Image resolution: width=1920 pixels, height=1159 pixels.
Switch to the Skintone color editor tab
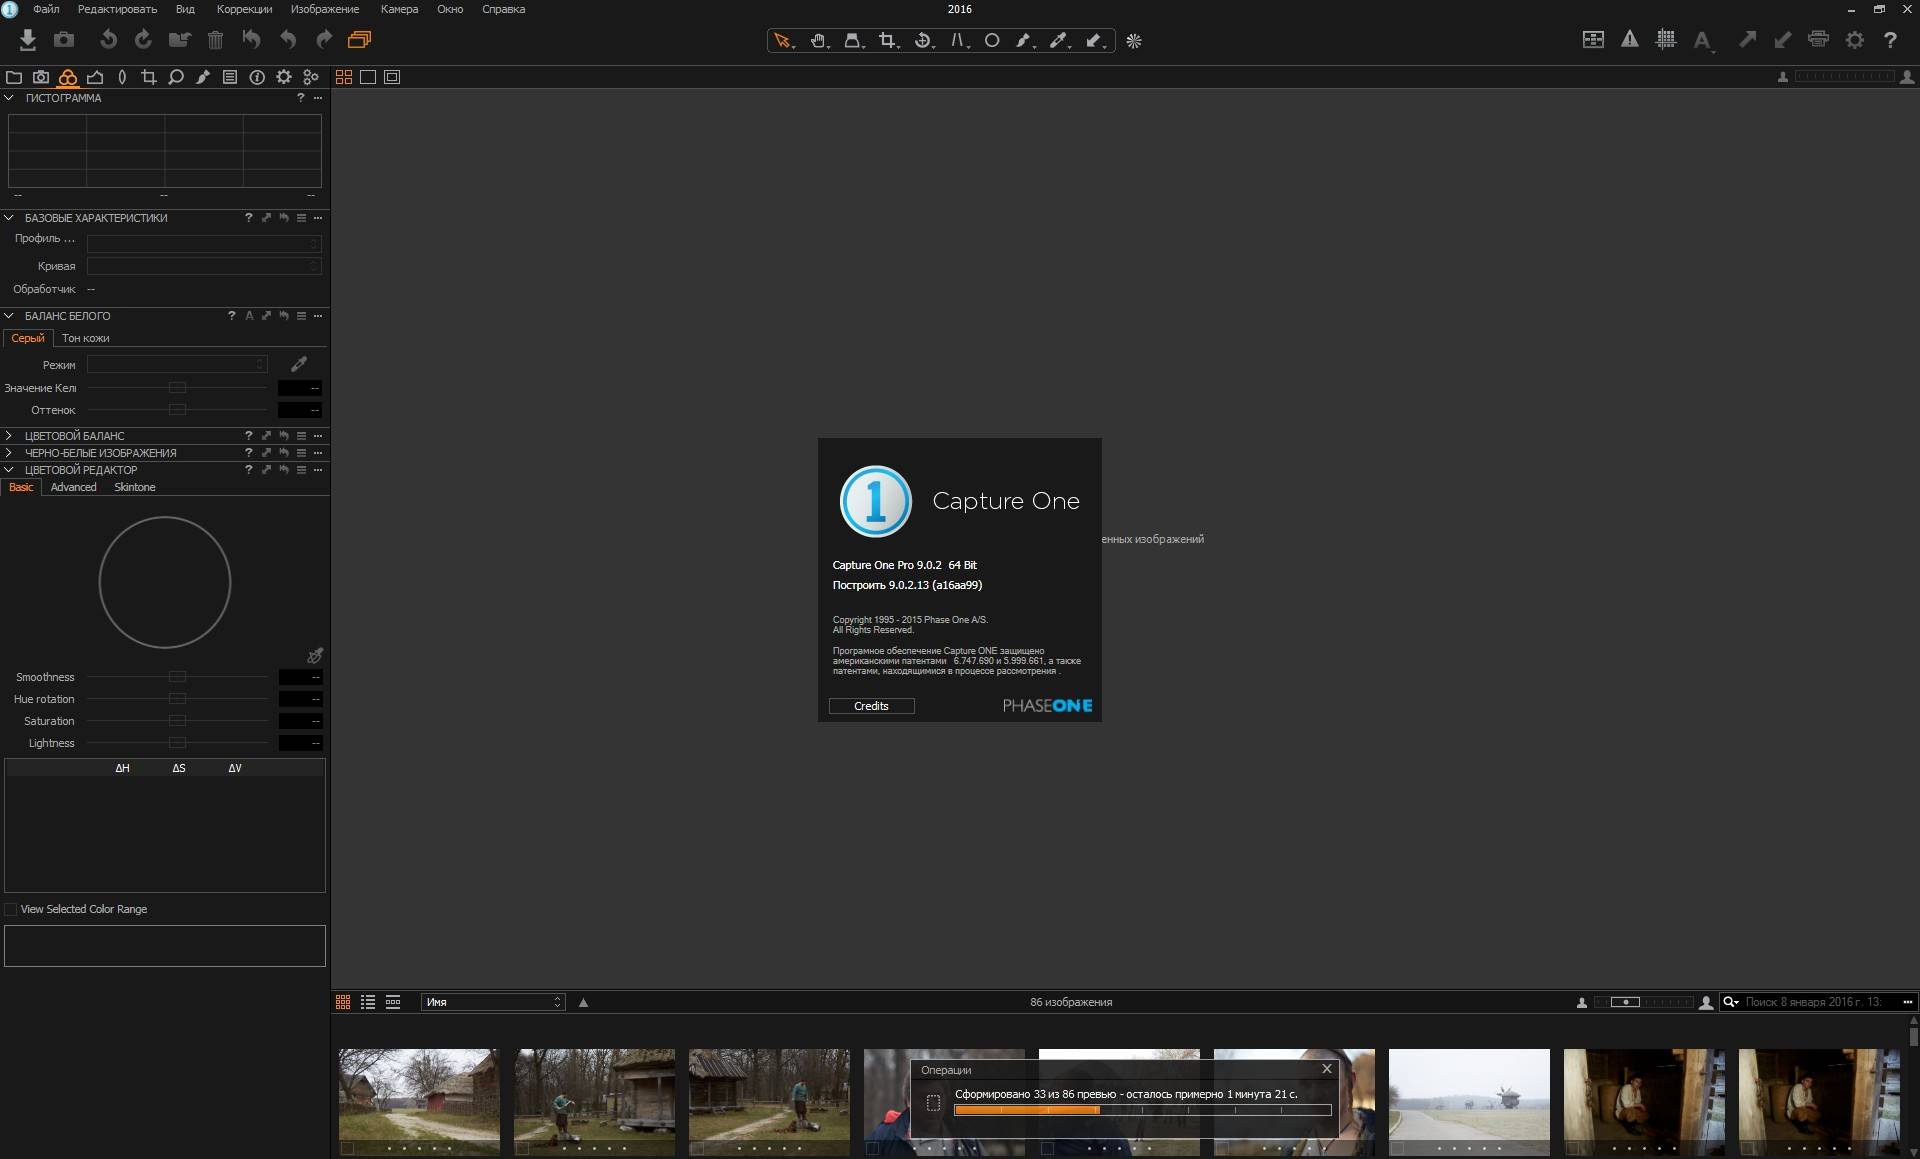click(x=135, y=487)
